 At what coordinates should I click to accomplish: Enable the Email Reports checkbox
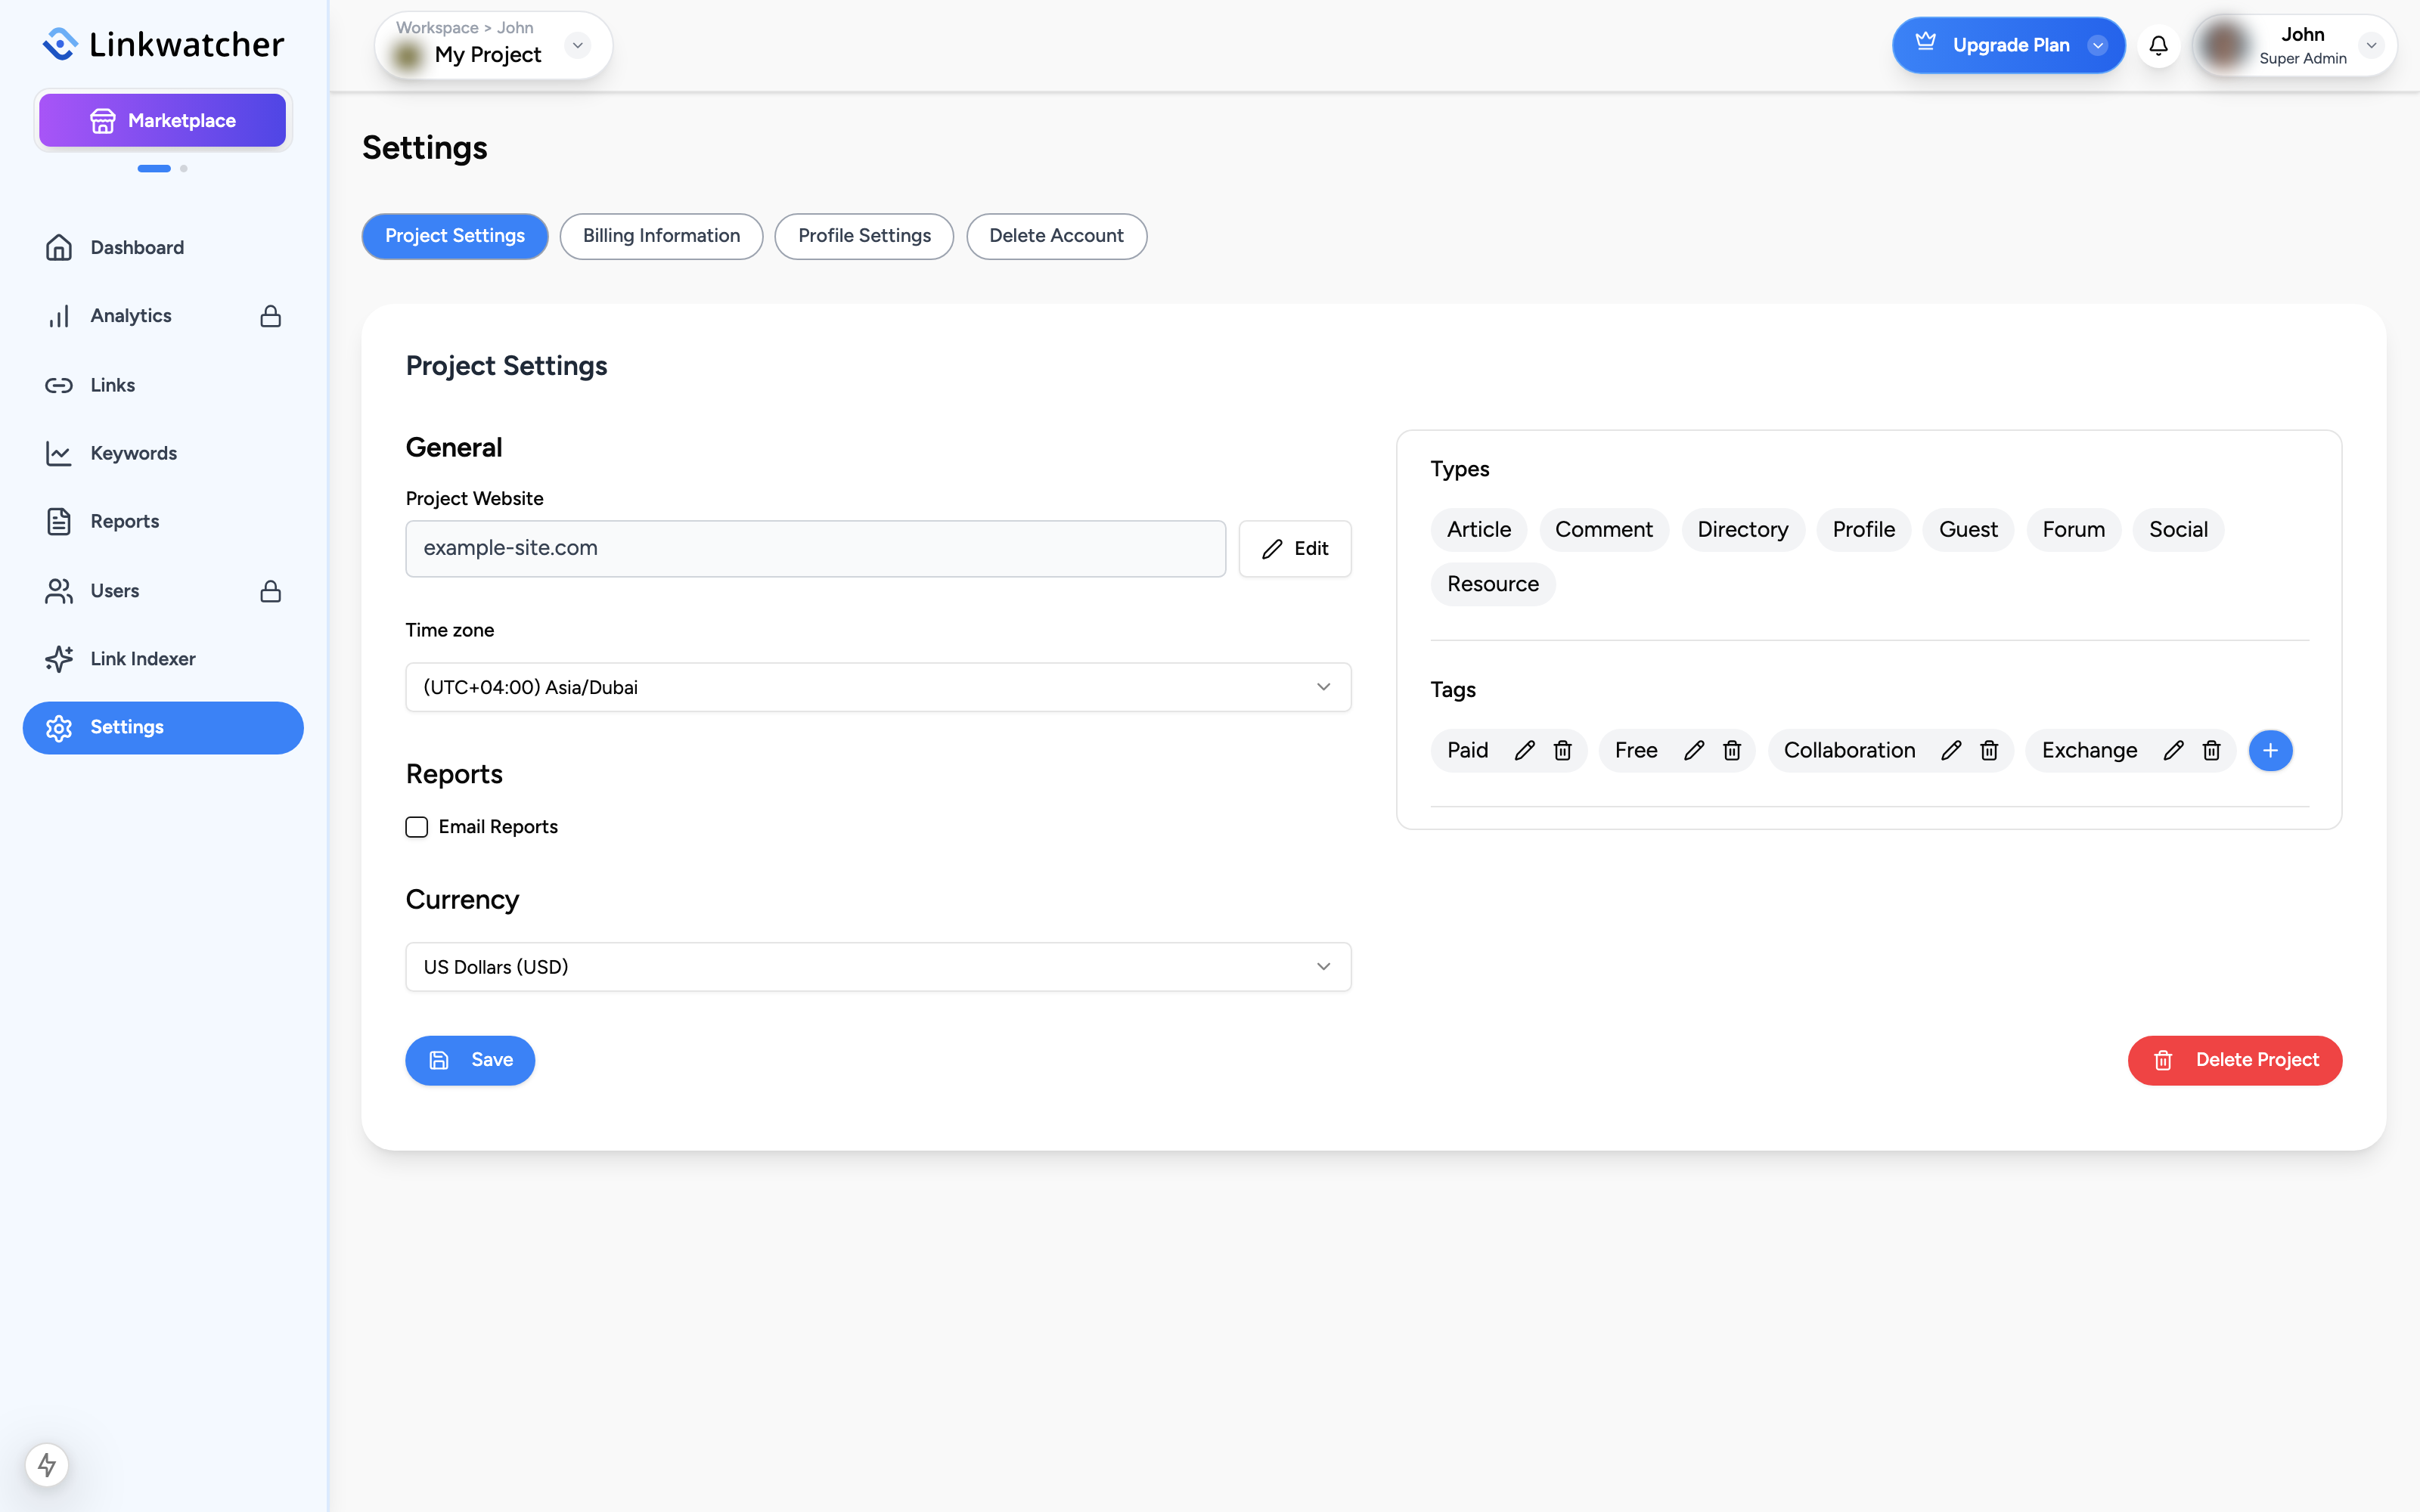[x=416, y=827]
